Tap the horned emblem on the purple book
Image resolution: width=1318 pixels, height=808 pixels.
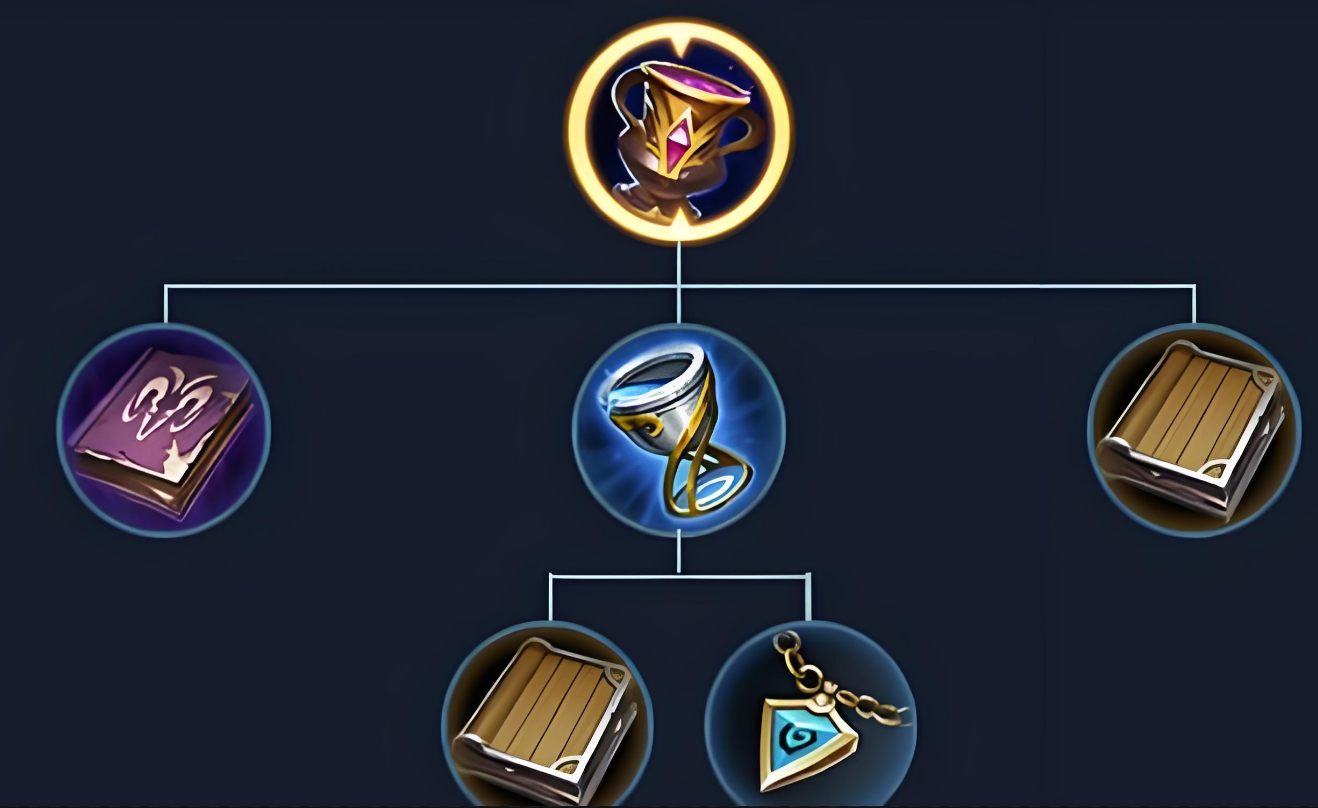click(163, 408)
